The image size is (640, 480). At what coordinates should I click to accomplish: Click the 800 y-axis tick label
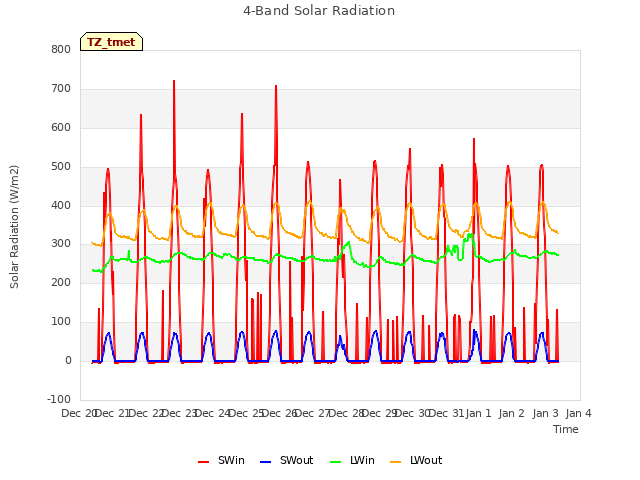pyautogui.click(x=61, y=49)
